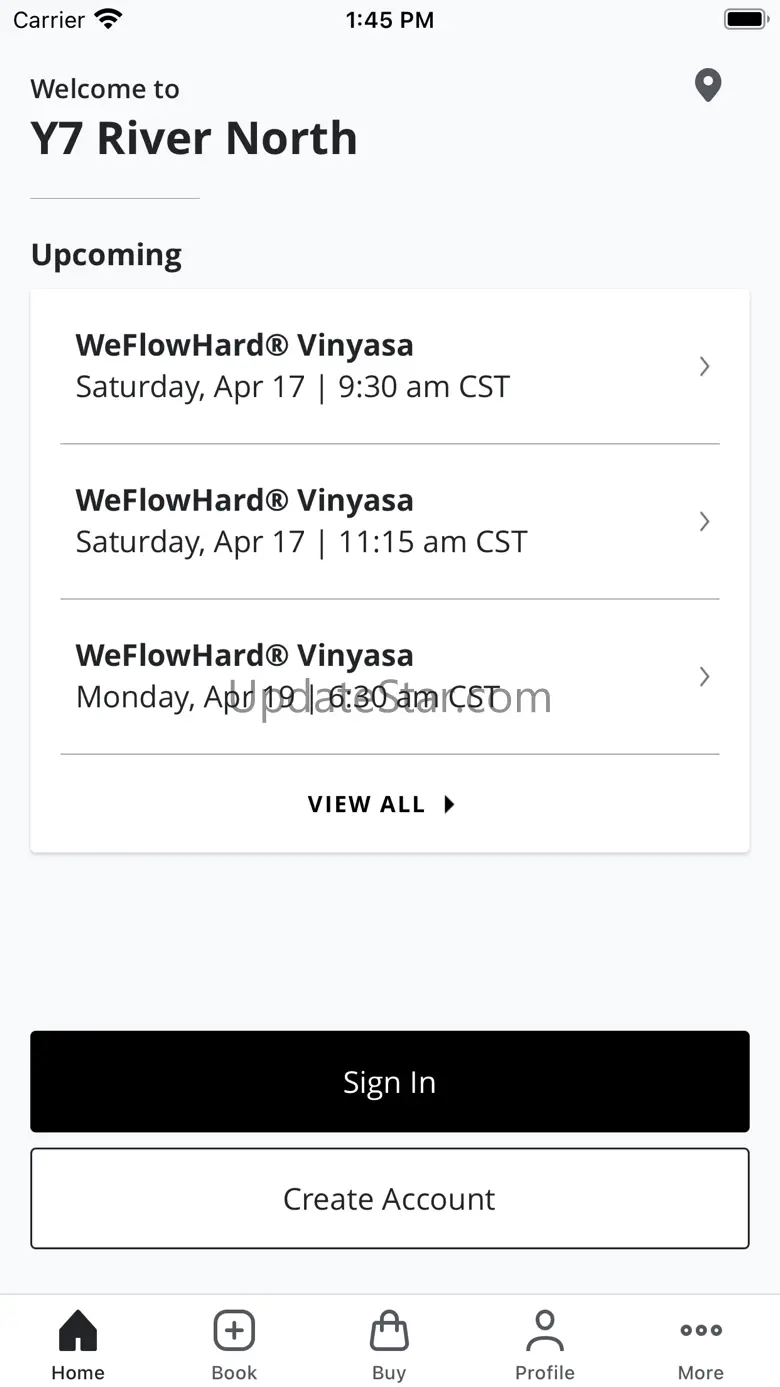Tap the Profile person icon
The image size is (780, 1387).
[x=545, y=1331]
